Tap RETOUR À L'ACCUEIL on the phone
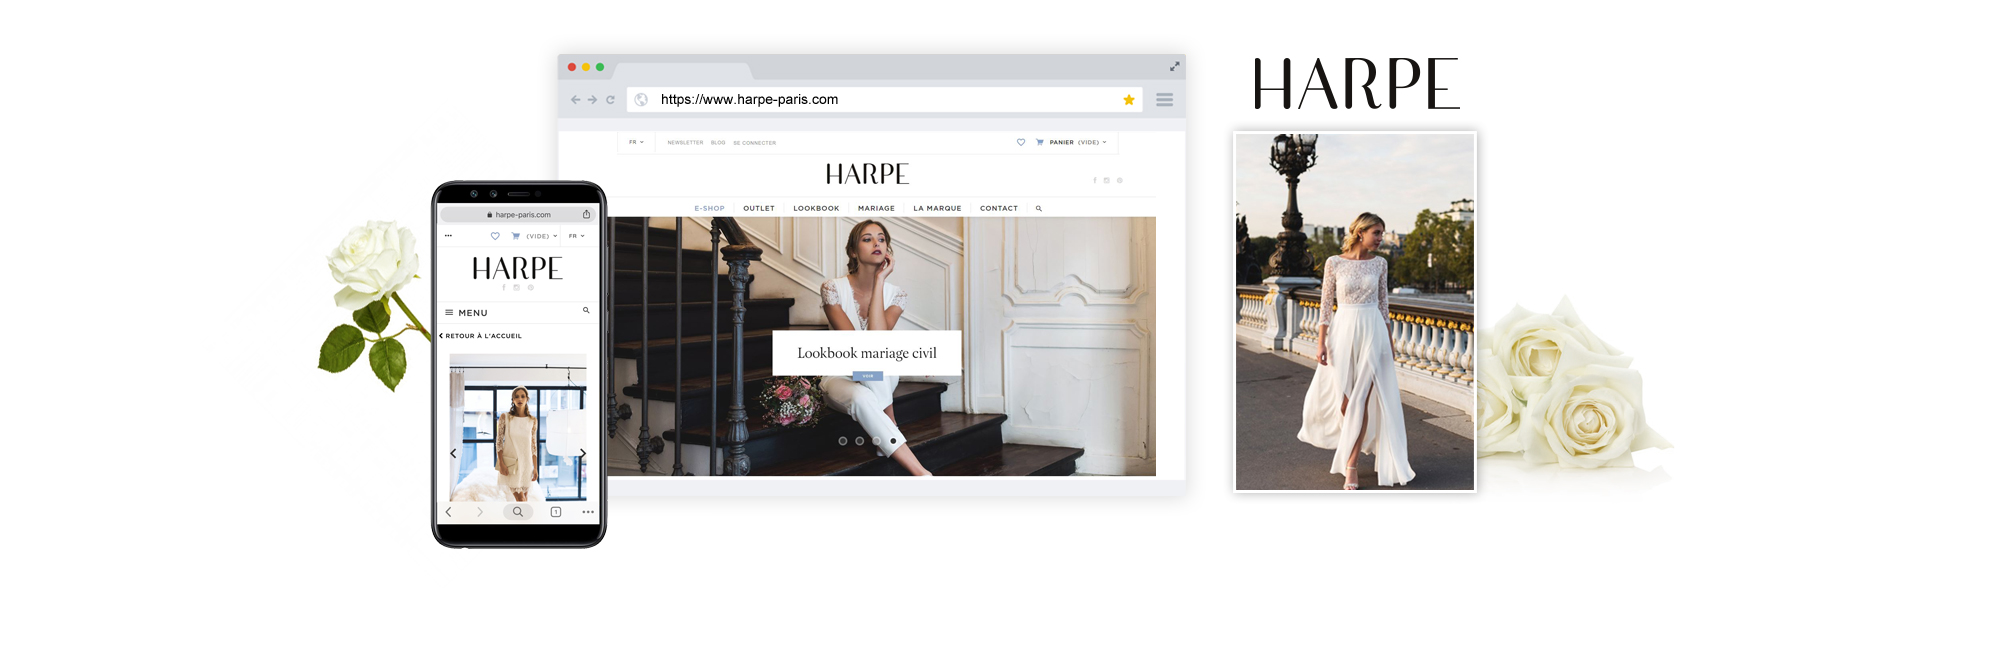This screenshot has width=2000, height=648. (481, 336)
